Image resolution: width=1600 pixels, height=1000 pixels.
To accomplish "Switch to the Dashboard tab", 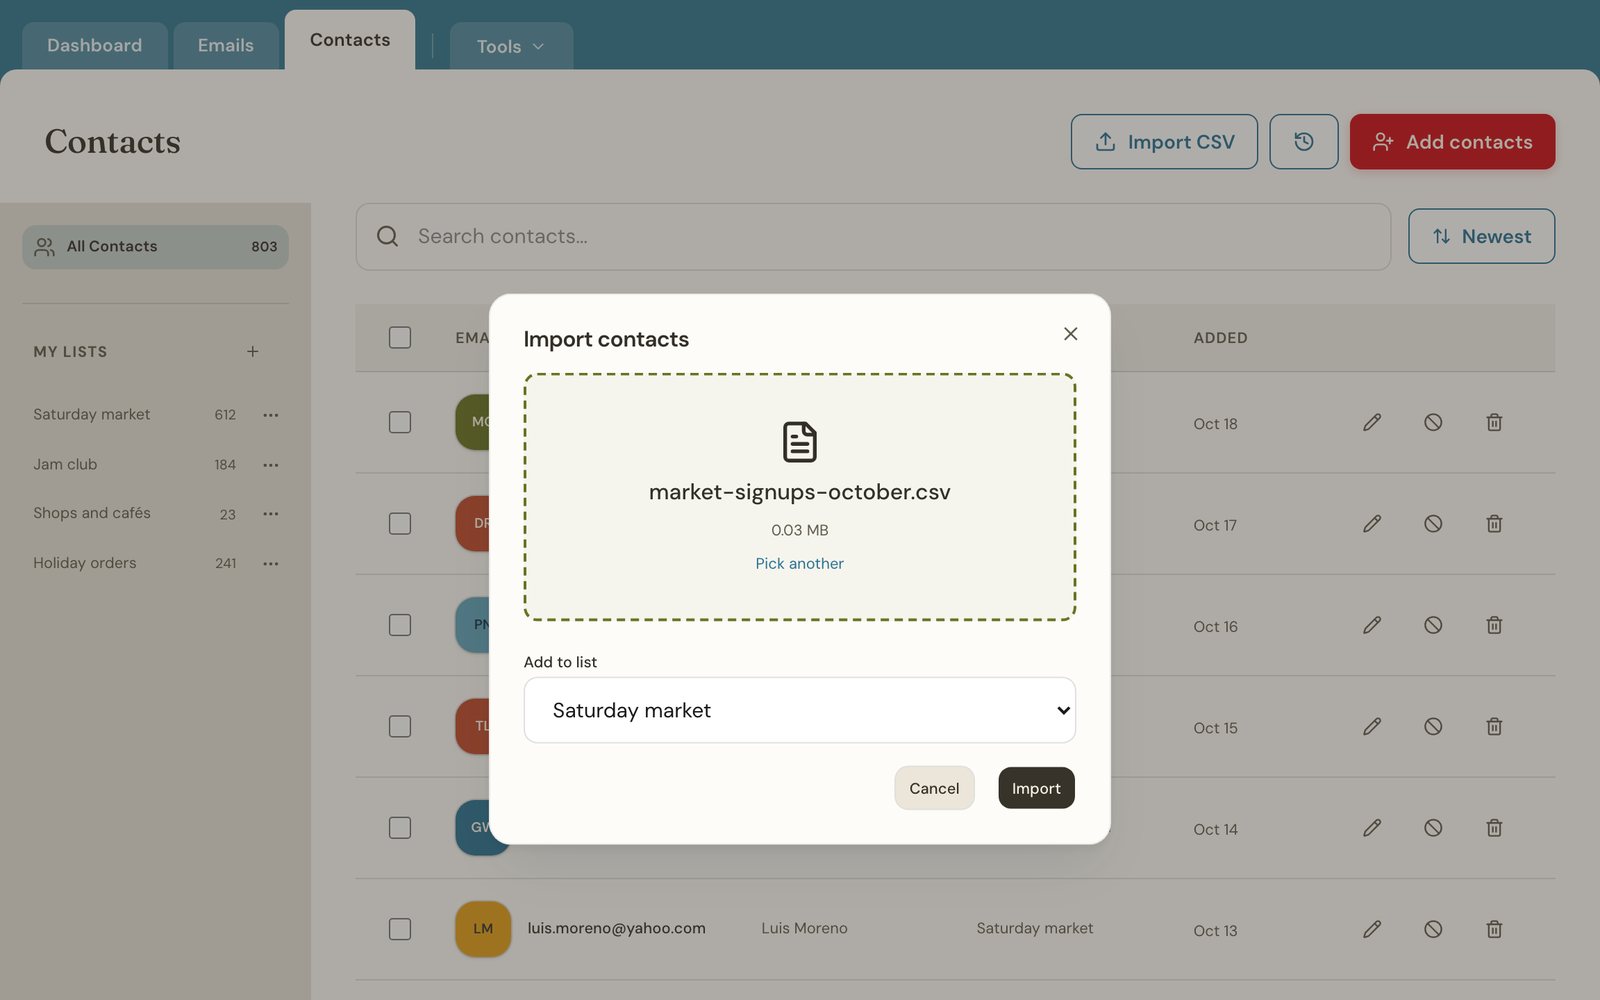I will (x=95, y=46).
